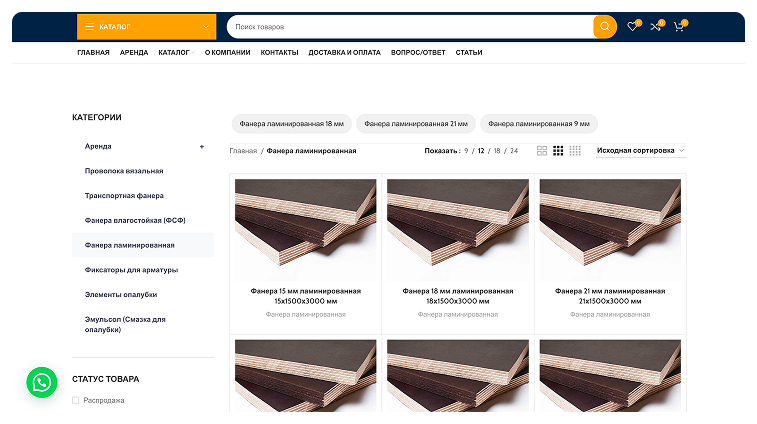Open Каталог menu in navigation bar
Viewport: 757px width, 424px height.
coord(176,53)
